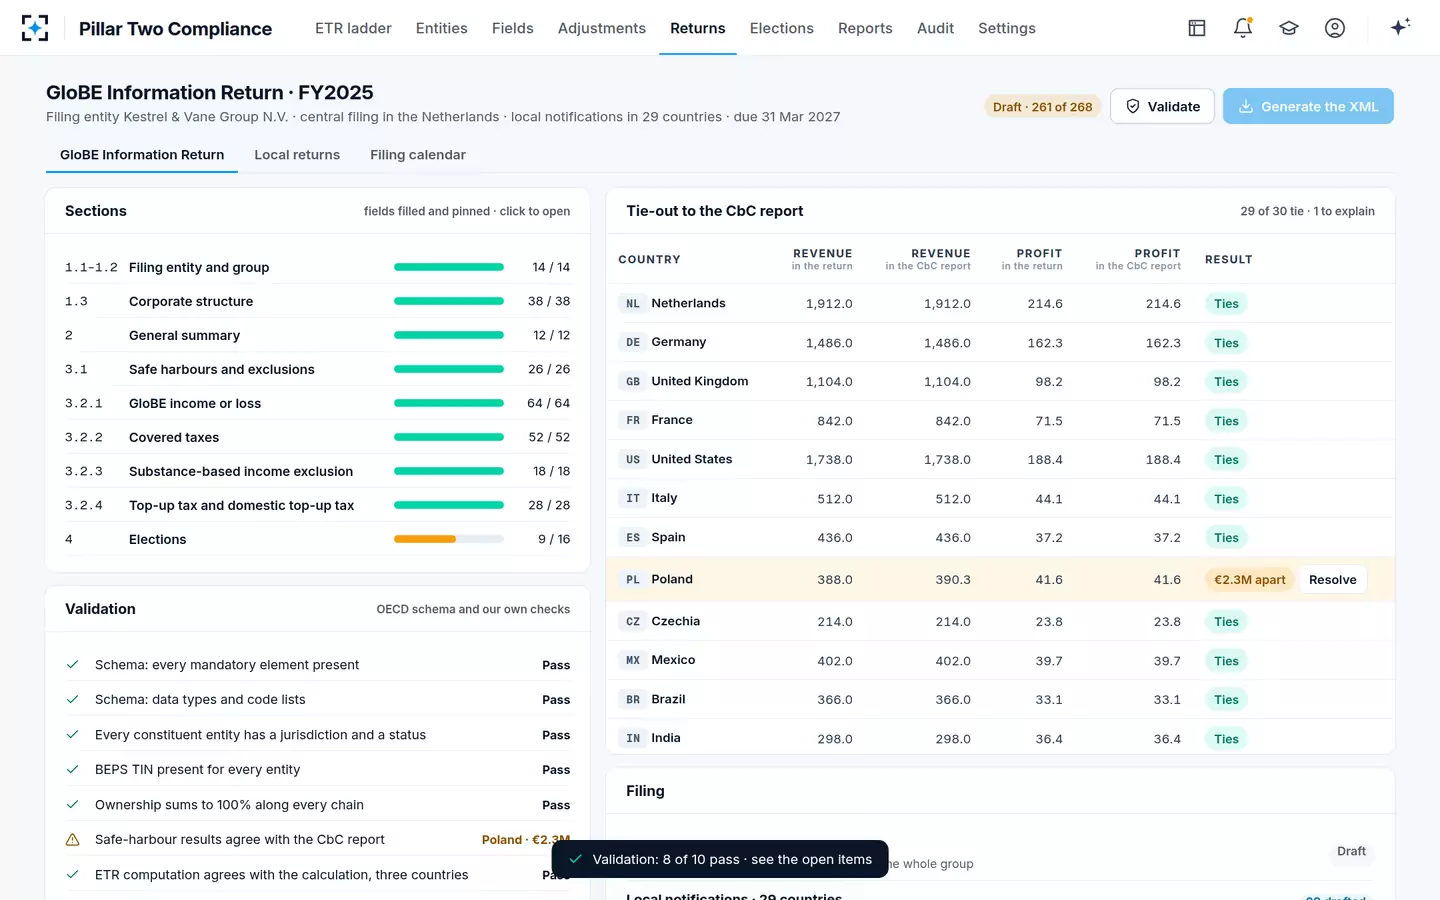Image resolution: width=1440 pixels, height=900 pixels.
Task: Click the ETR computation agrees check row
Action: [317, 875]
